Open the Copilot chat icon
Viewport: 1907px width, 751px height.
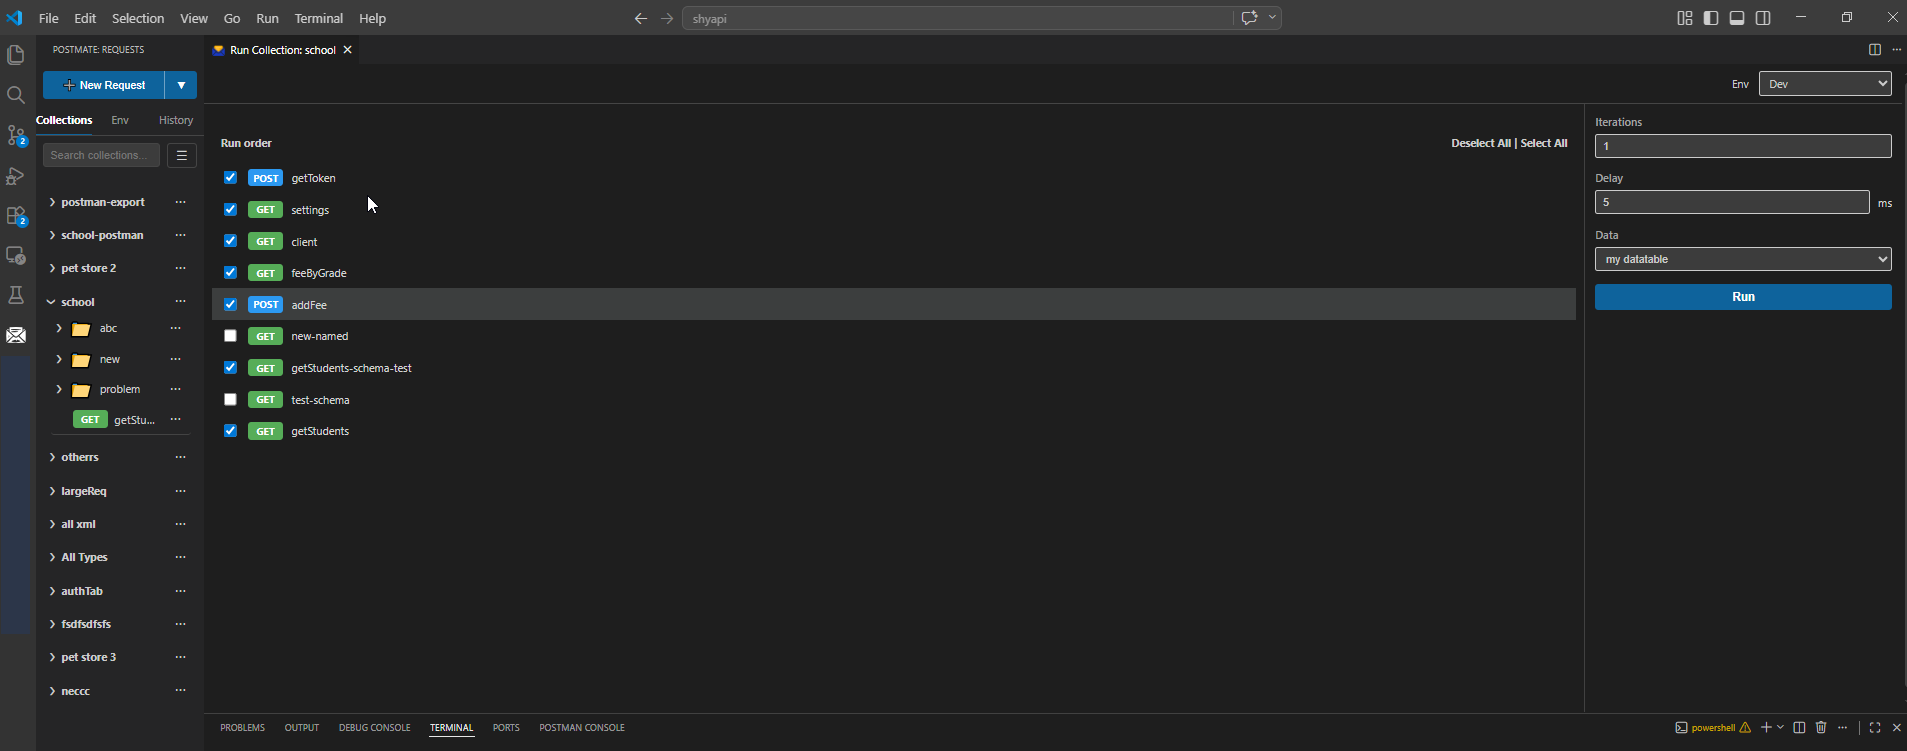click(x=1249, y=18)
